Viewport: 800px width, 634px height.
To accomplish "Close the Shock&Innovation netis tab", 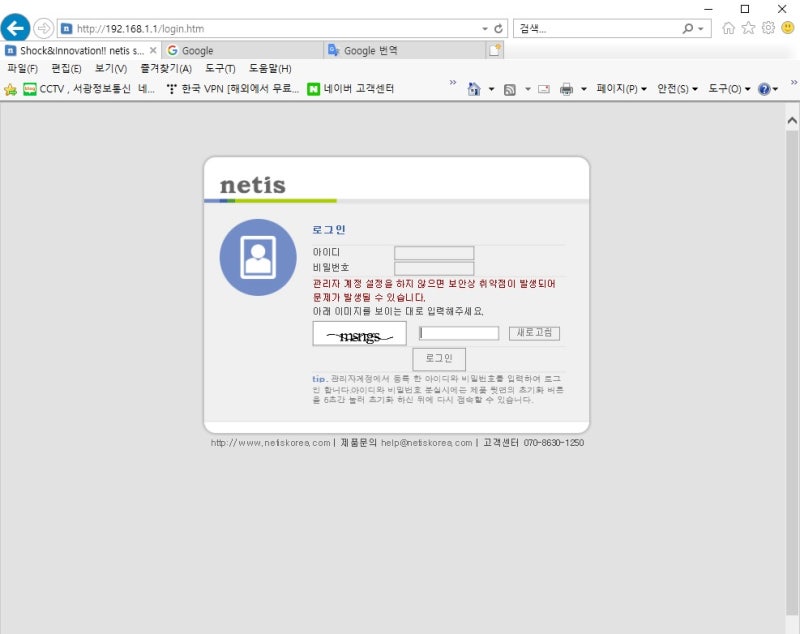I will [x=153, y=50].
